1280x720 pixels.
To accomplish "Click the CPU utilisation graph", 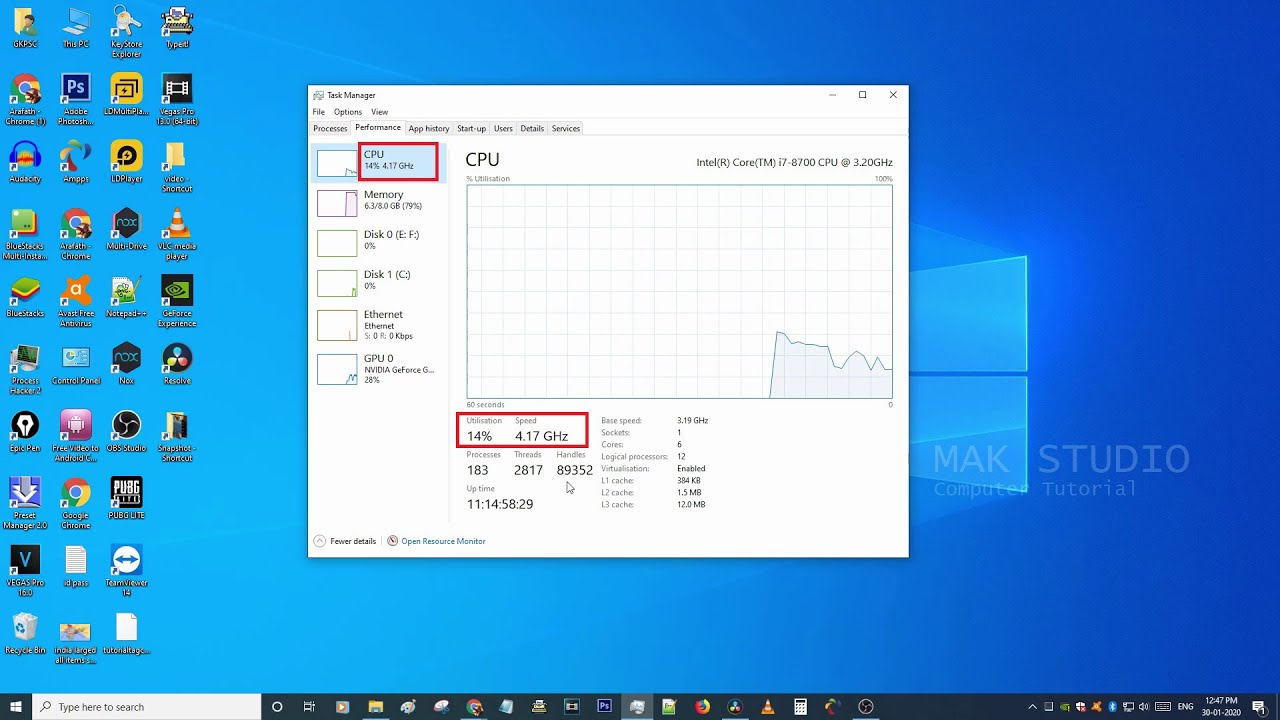I will (679, 291).
